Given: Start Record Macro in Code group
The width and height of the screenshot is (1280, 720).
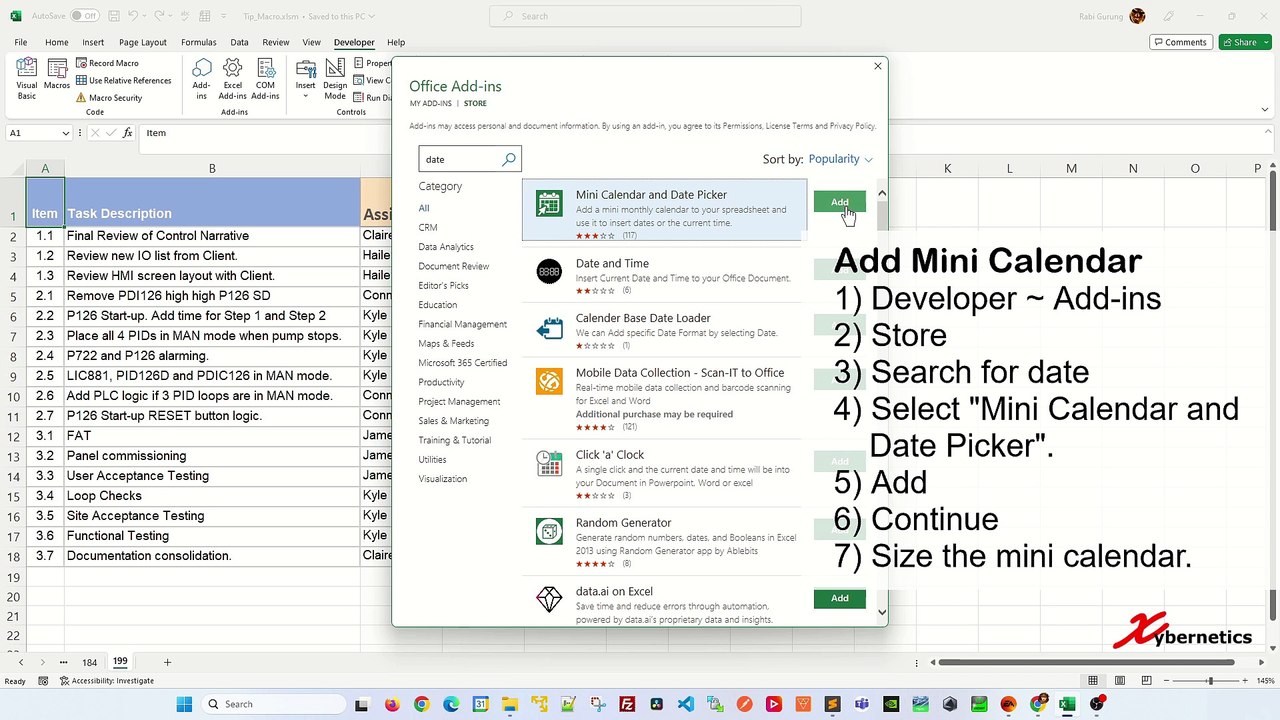Looking at the screenshot, I should (x=107, y=63).
